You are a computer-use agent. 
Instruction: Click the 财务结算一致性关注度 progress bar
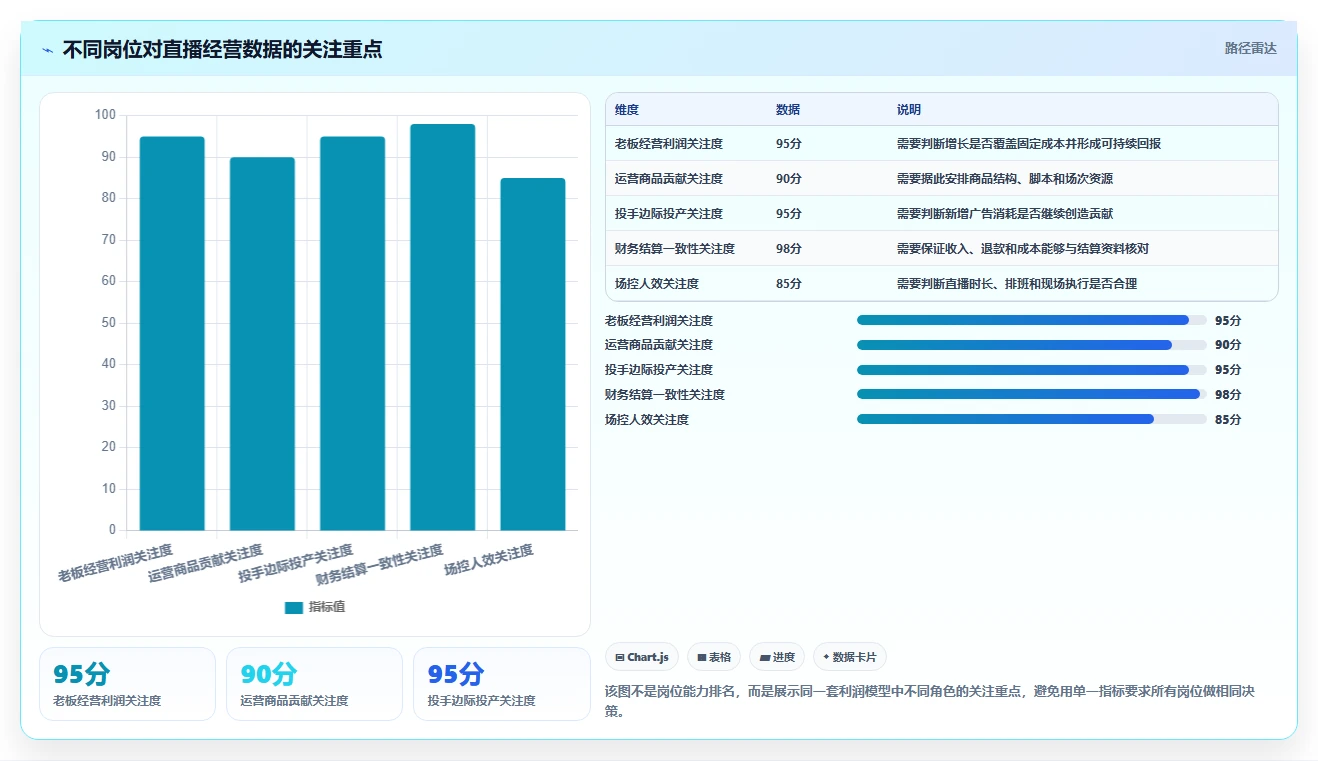[1031, 394]
